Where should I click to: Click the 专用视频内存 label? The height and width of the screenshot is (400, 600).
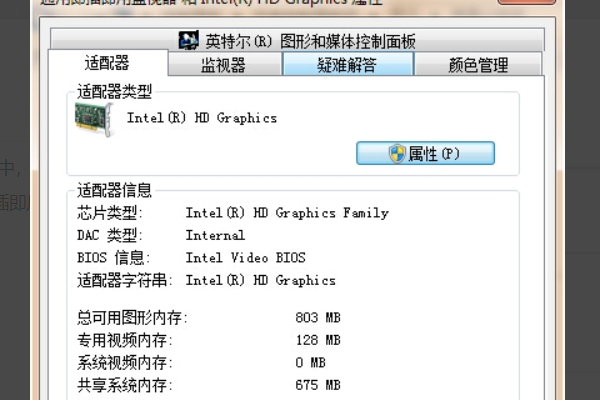pyautogui.click(x=125, y=340)
